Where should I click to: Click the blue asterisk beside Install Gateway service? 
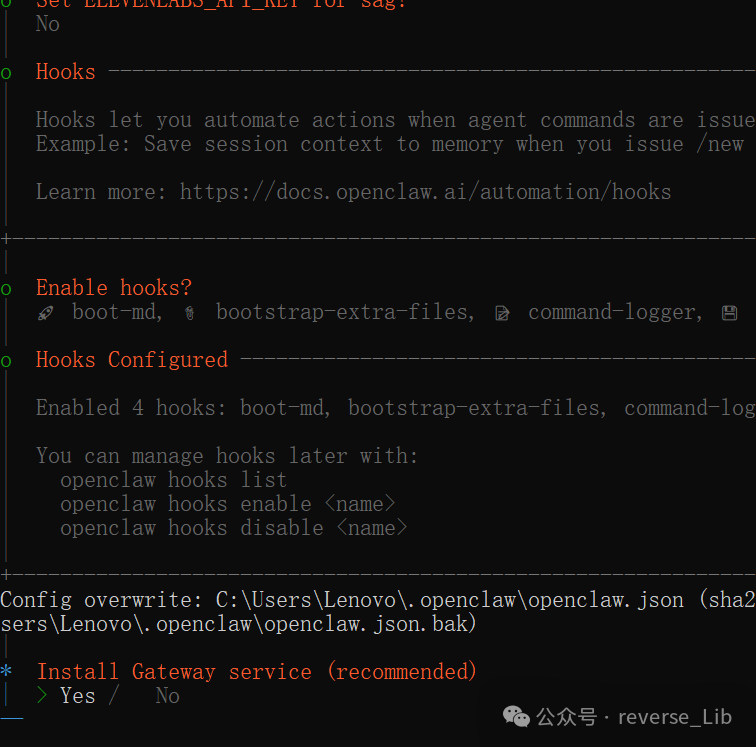(x=6, y=671)
